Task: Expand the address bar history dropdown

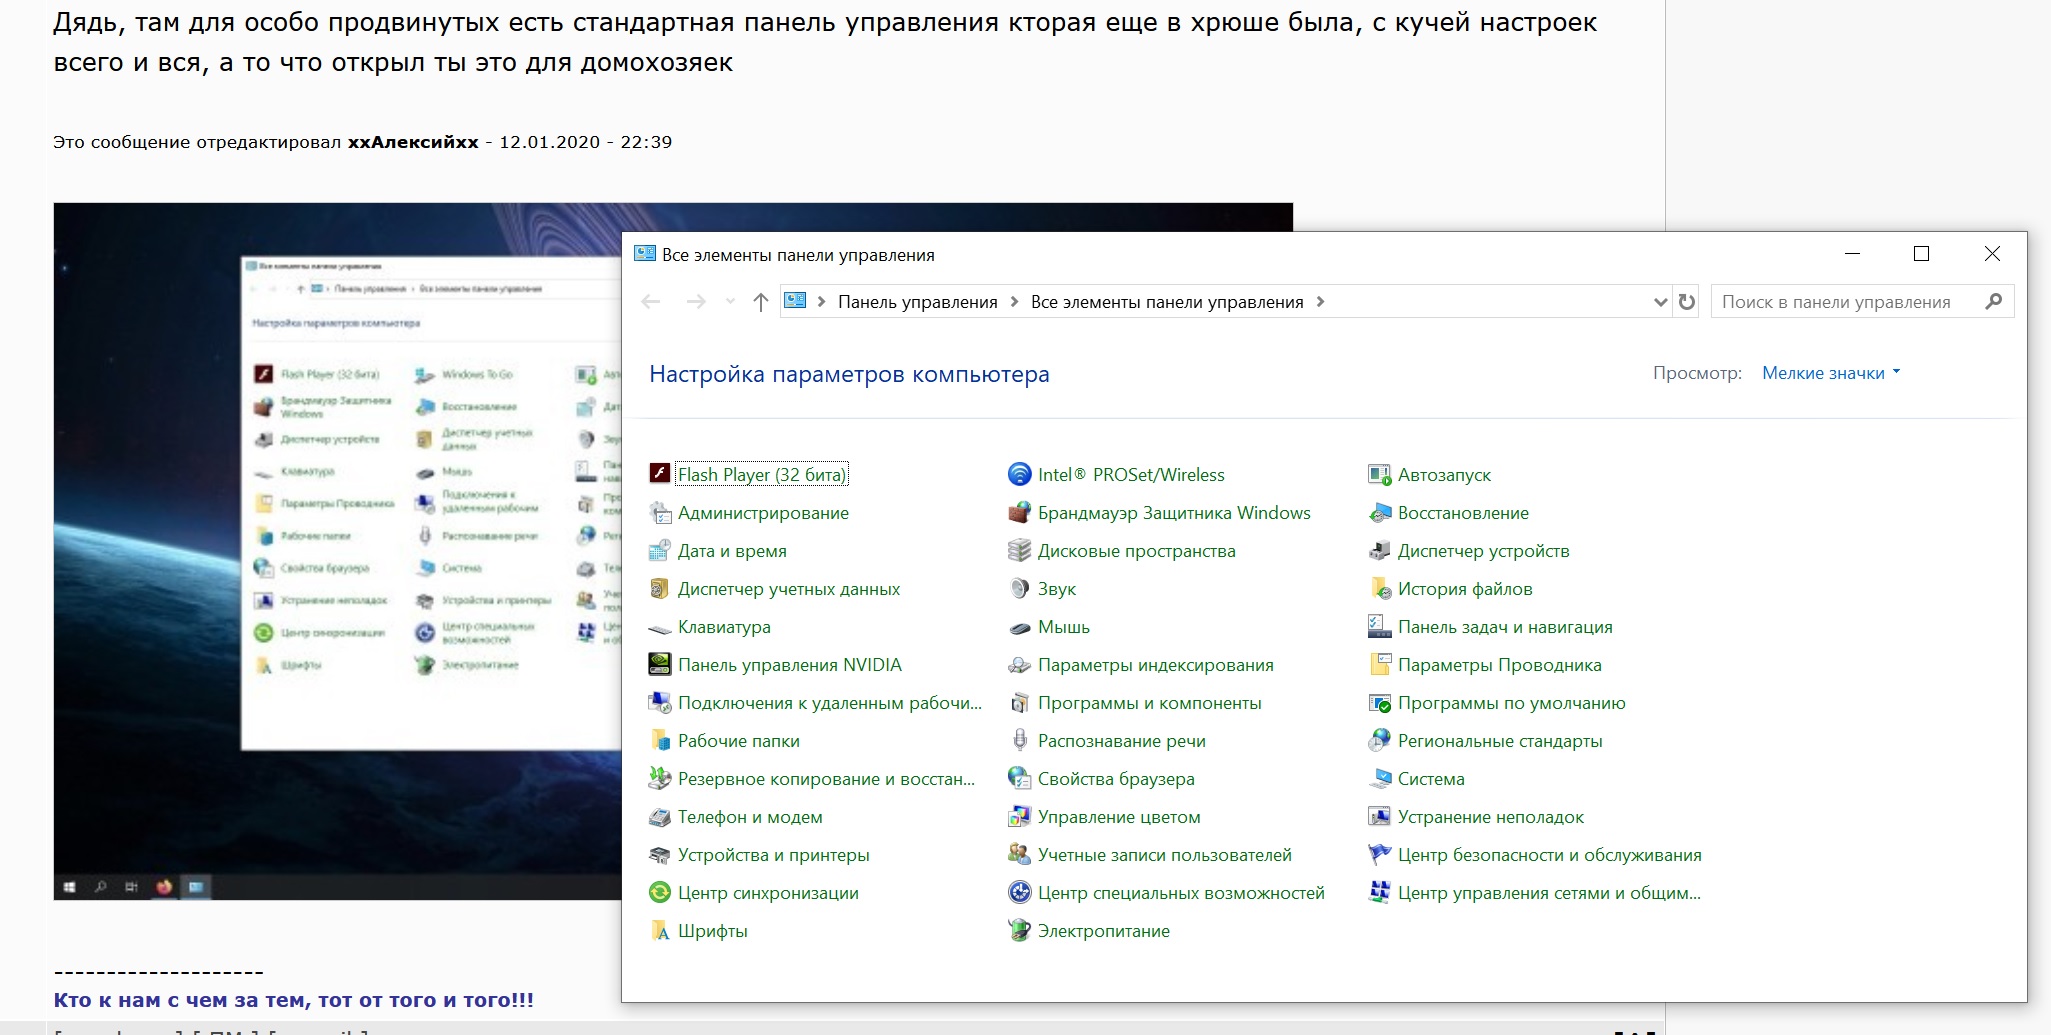Action: click(1660, 302)
